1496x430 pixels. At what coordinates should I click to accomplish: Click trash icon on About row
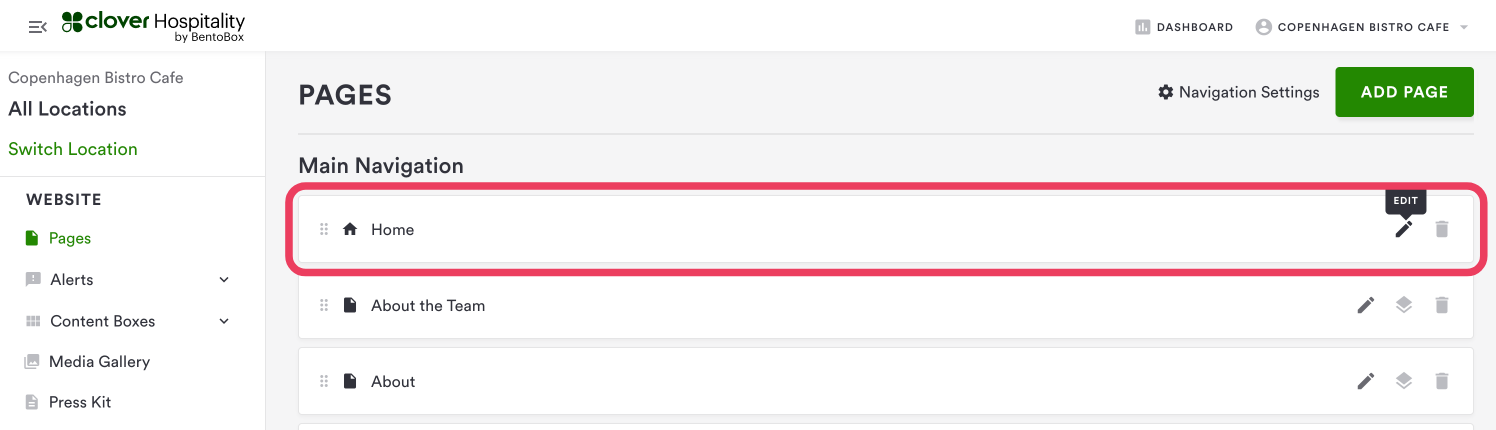[1441, 381]
